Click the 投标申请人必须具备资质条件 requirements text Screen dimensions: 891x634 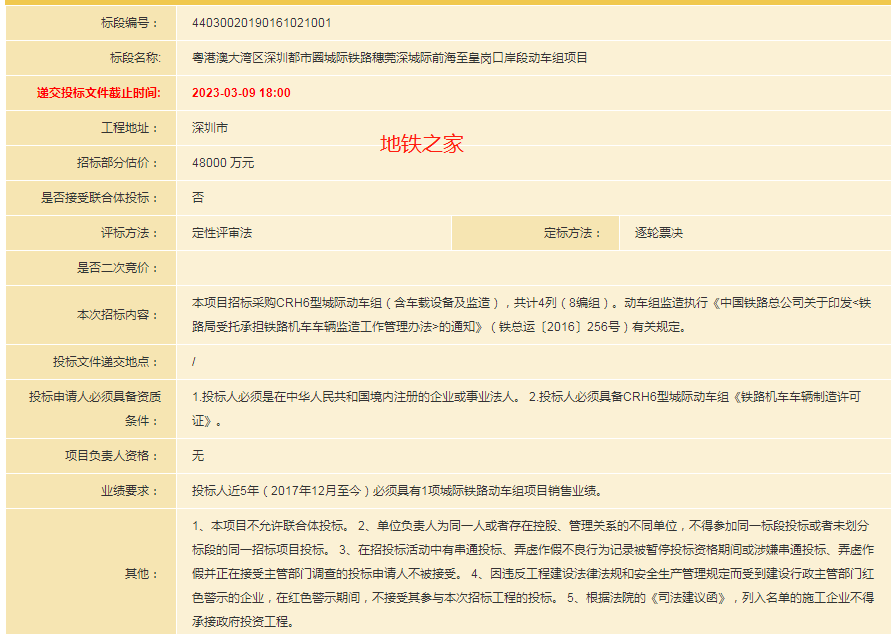point(527,408)
